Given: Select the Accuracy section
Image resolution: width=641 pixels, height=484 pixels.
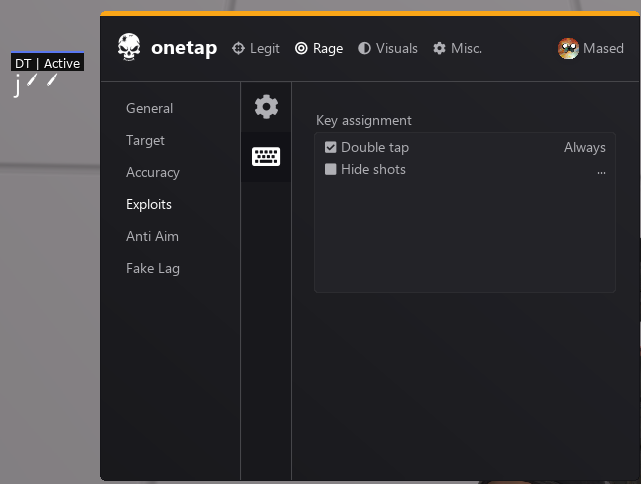Looking at the screenshot, I should pyautogui.click(x=152, y=172).
